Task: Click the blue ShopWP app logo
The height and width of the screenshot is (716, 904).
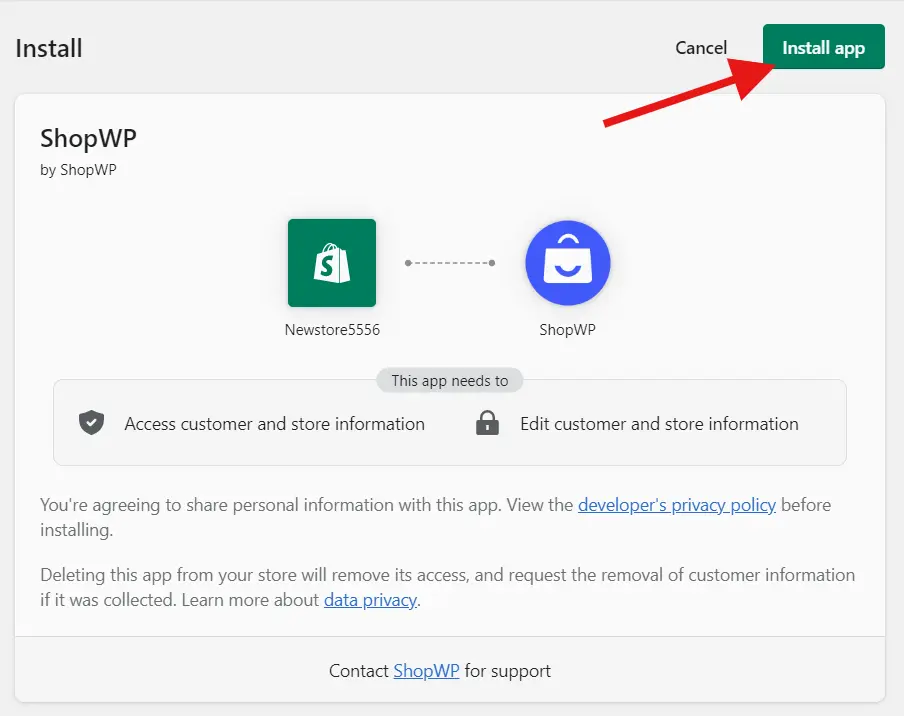Action: pyautogui.click(x=567, y=263)
